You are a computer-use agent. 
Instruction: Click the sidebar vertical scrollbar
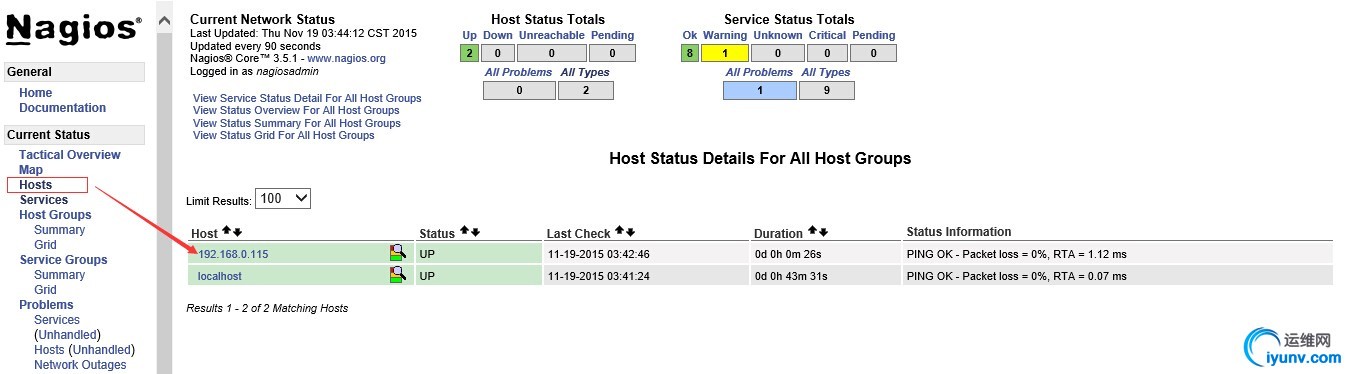point(164,187)
